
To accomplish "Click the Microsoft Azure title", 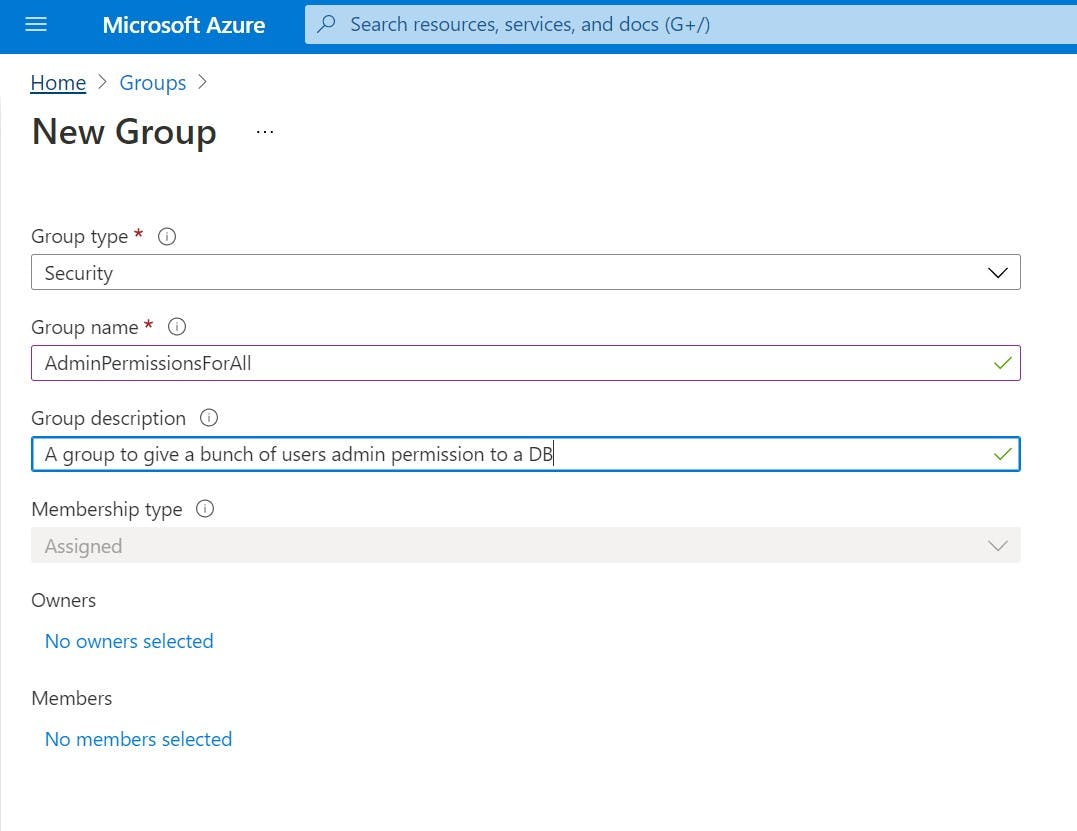I will [x=184, y=25].
